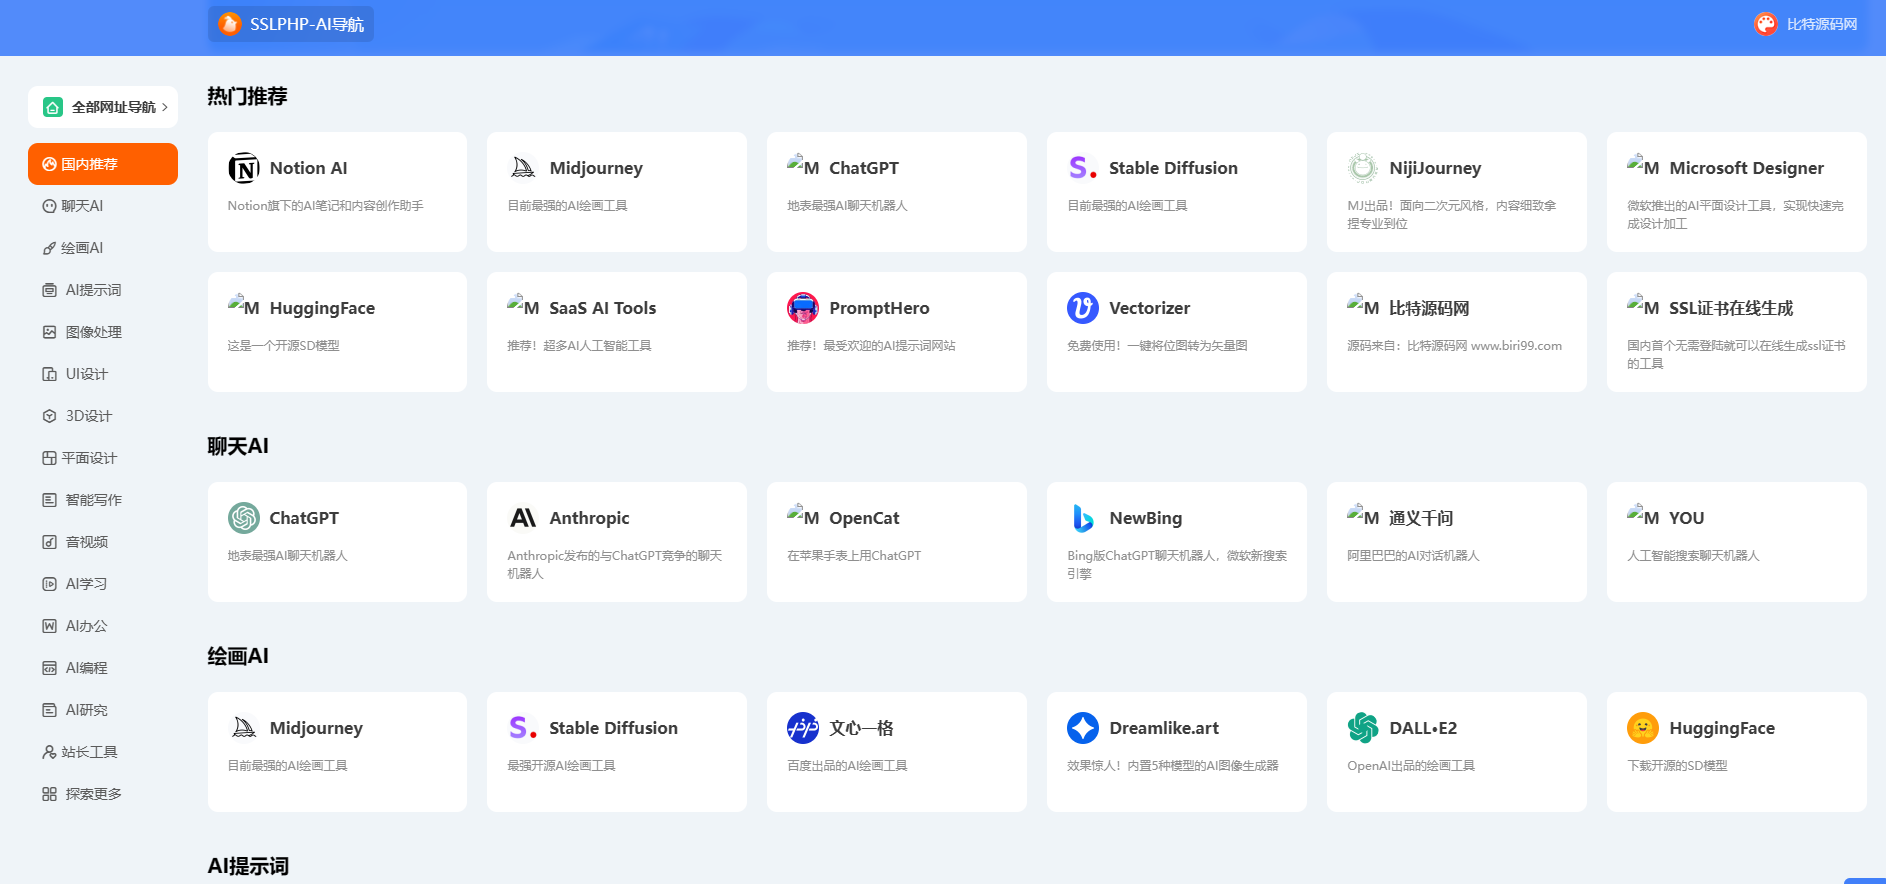Viewport: 1886px width, 884px height.
Task: Click the 聊天AI section heading
Action: pyautogui.click(x=238, y=446)
